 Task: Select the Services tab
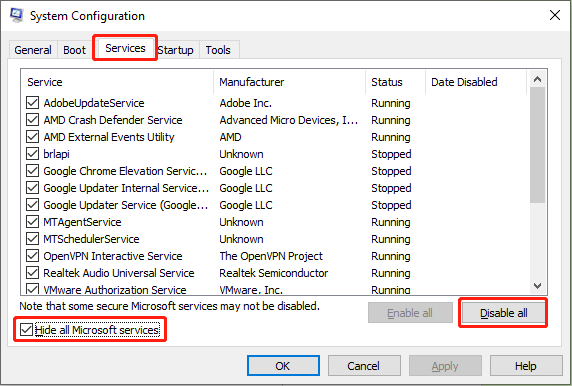(125, 48)
